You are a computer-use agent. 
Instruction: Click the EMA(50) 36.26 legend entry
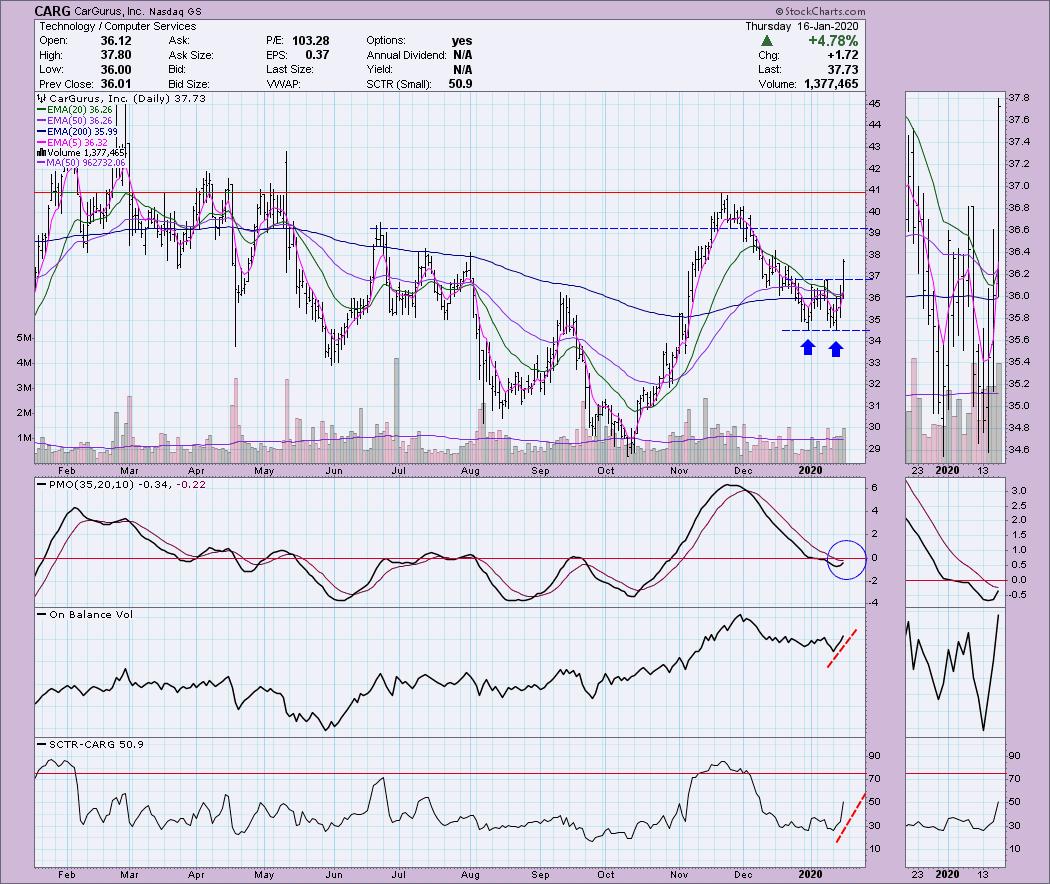click(x=75, y=121)
